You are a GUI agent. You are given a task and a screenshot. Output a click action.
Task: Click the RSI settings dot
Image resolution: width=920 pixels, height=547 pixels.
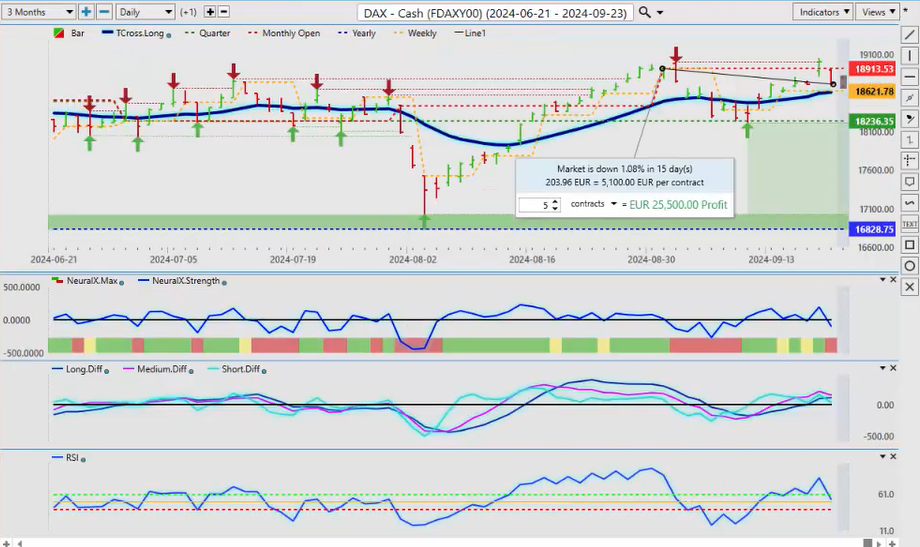pyautogui.click(x=83, y=460)
